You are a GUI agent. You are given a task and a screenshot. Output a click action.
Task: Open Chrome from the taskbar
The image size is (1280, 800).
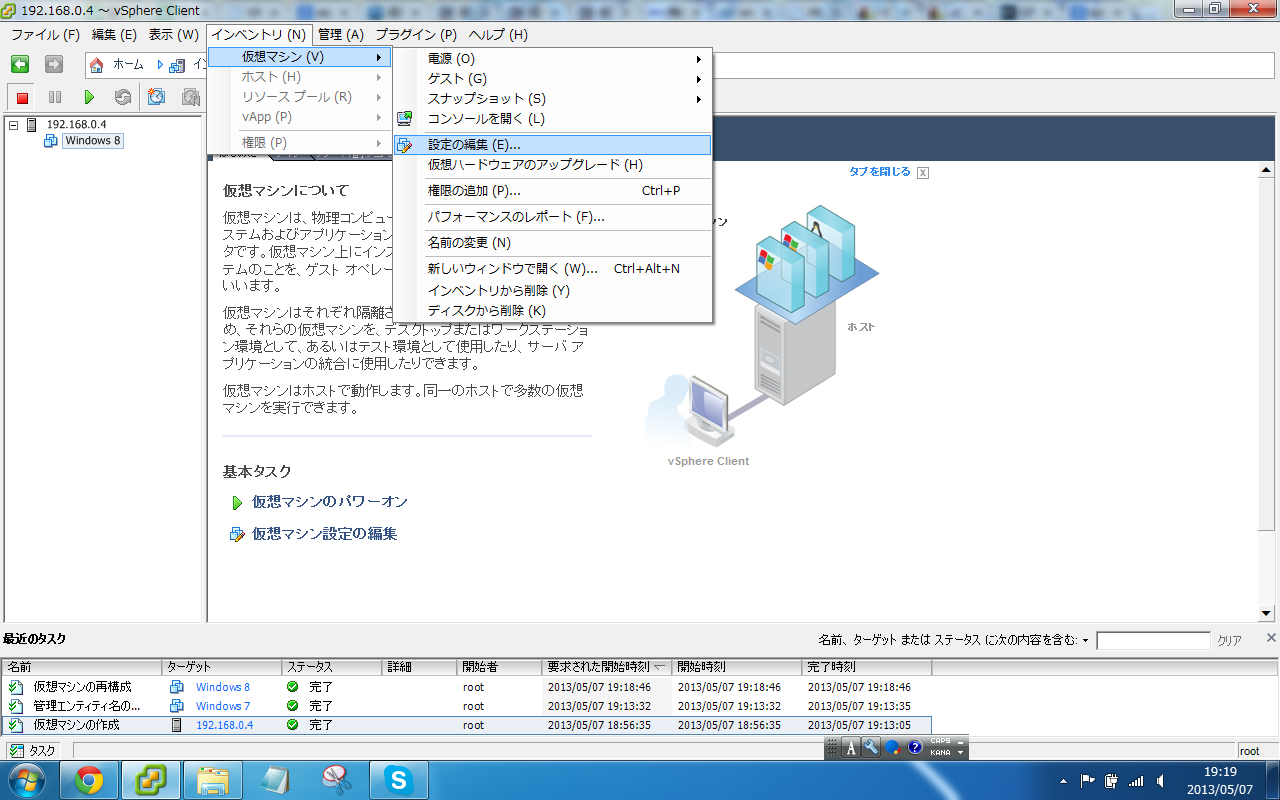89,780
